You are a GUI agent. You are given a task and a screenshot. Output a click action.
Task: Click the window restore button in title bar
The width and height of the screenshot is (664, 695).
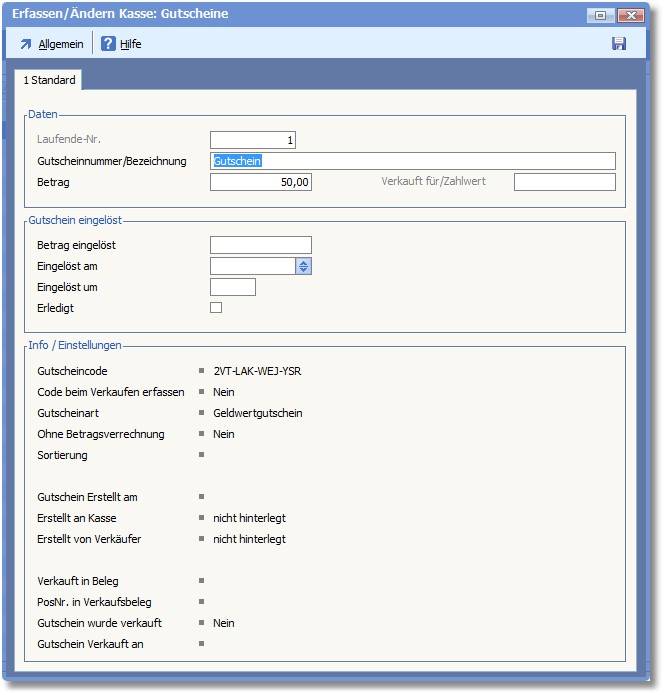(601, 15)
